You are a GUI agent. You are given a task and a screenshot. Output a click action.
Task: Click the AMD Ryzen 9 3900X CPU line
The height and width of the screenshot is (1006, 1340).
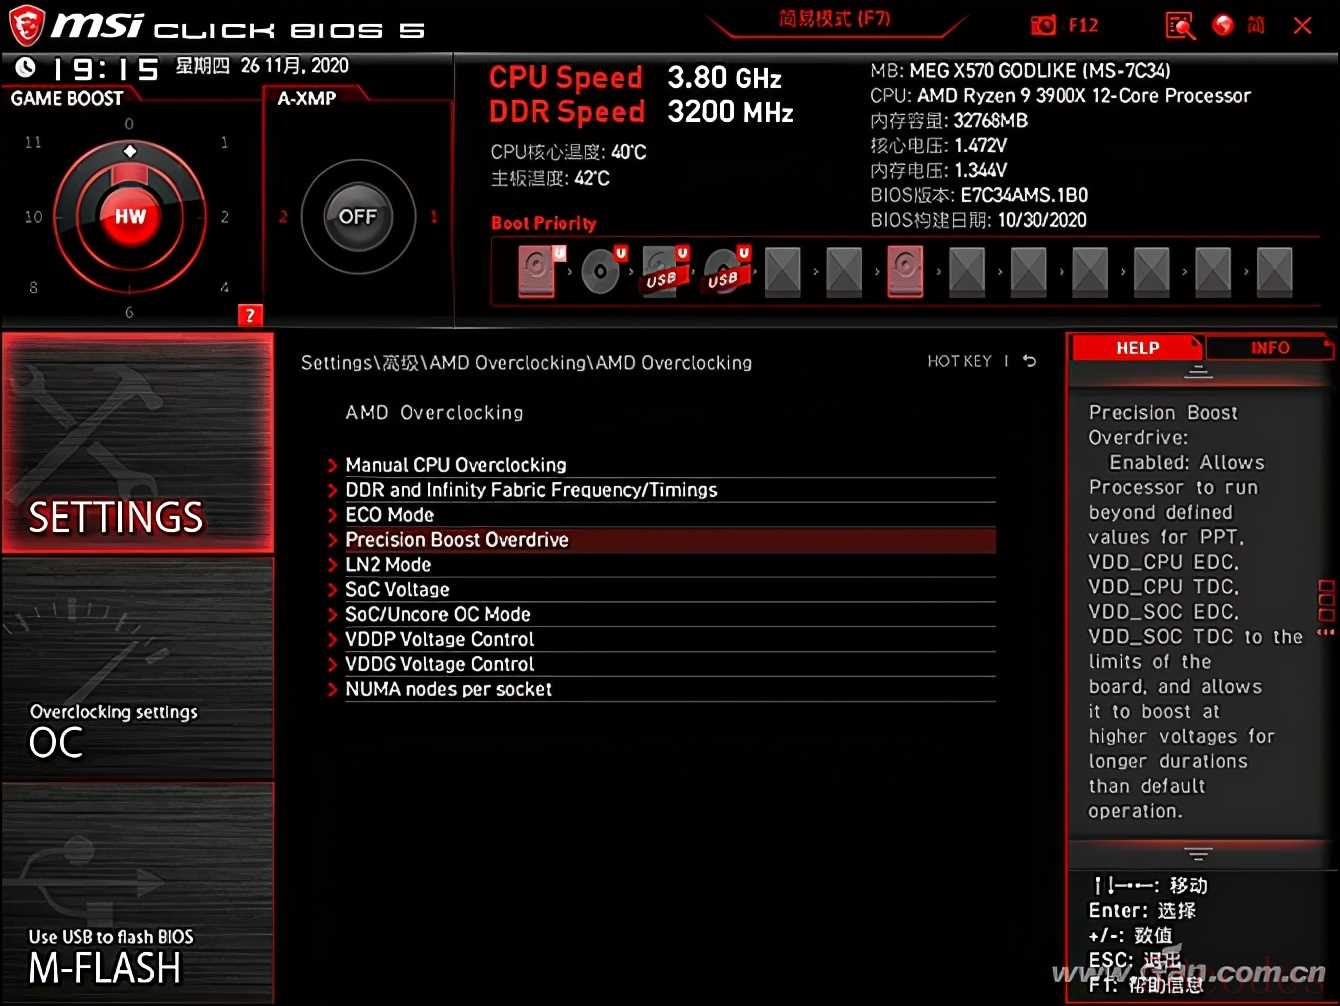coord(1060,96)
